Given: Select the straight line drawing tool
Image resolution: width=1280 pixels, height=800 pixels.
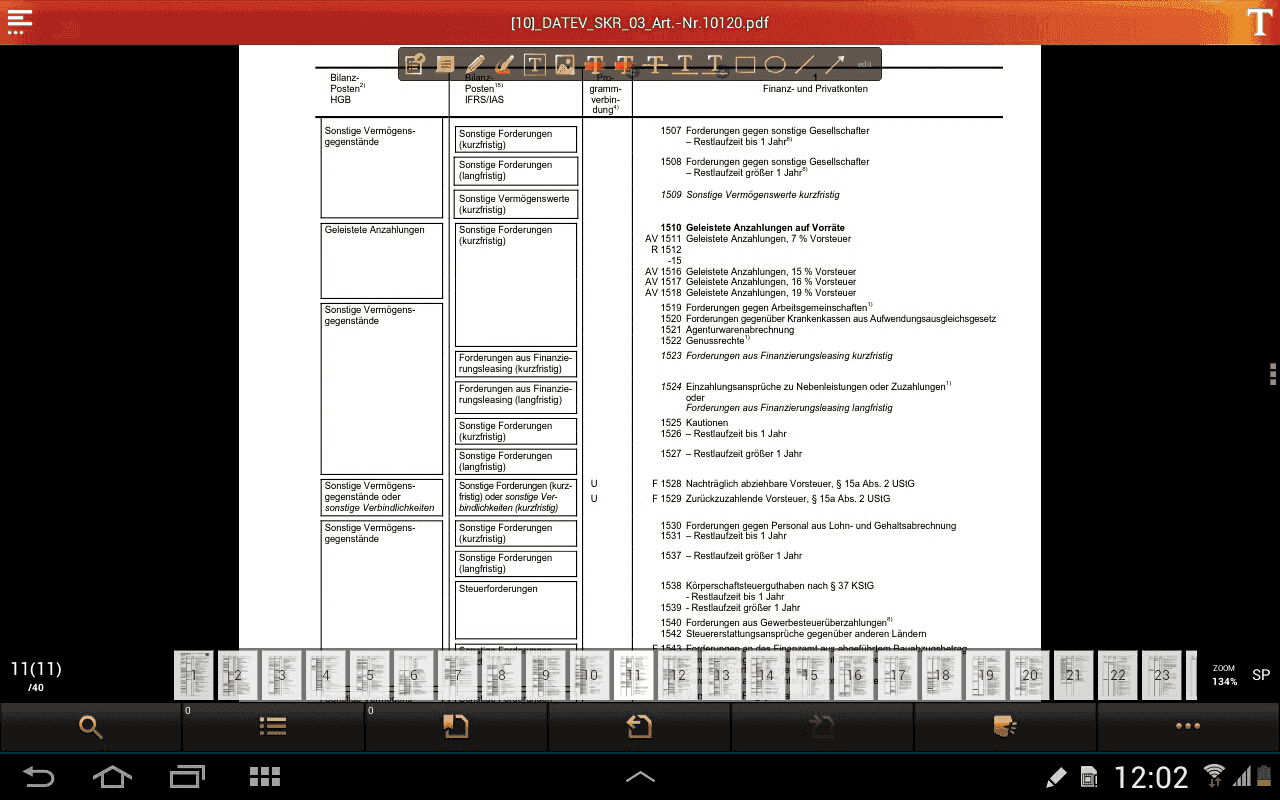Looking at the screenshot, I should coord(804,65).
